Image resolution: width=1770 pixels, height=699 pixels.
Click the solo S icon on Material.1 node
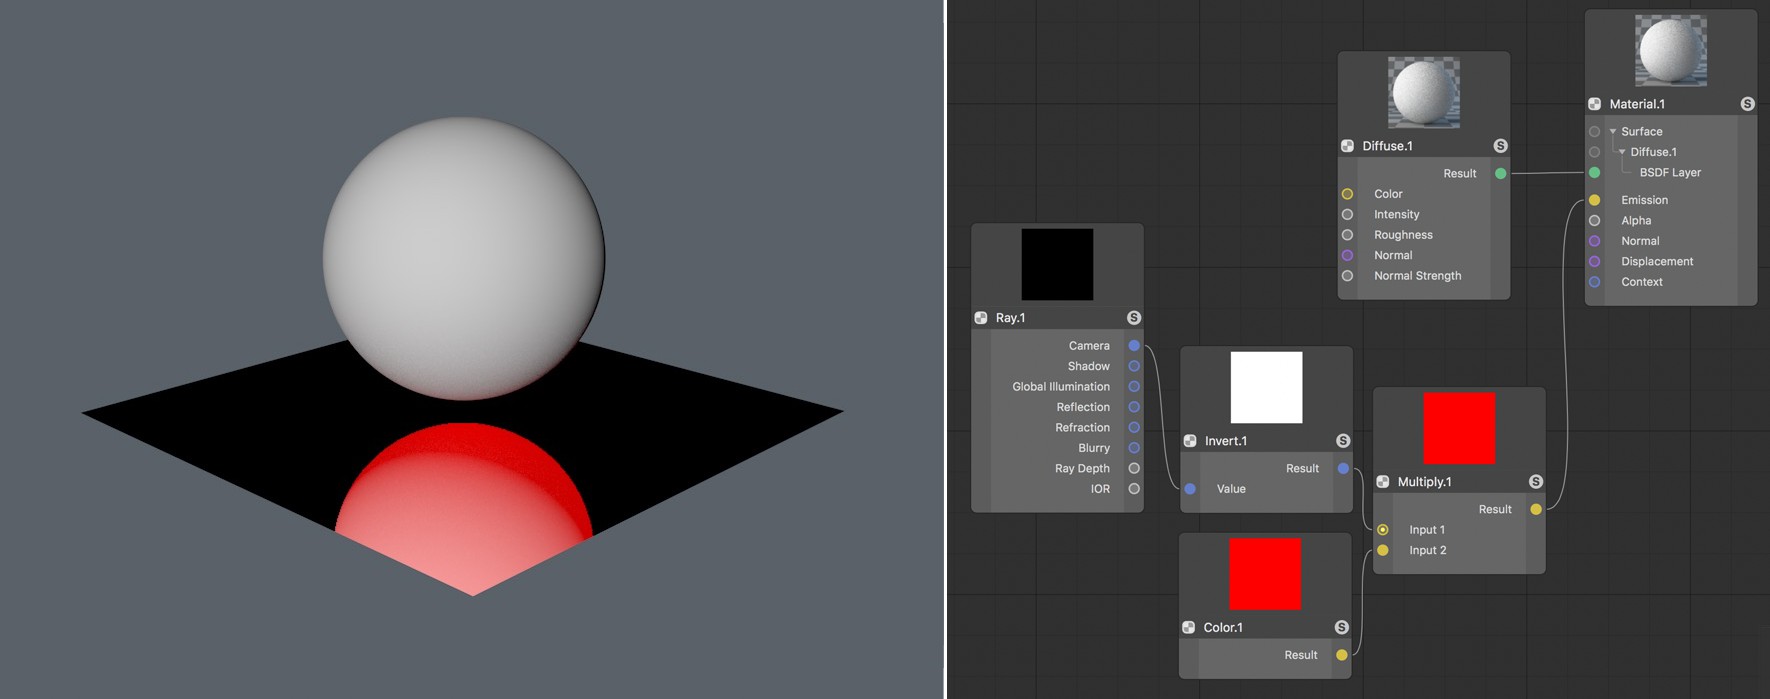pos(1747,104)
